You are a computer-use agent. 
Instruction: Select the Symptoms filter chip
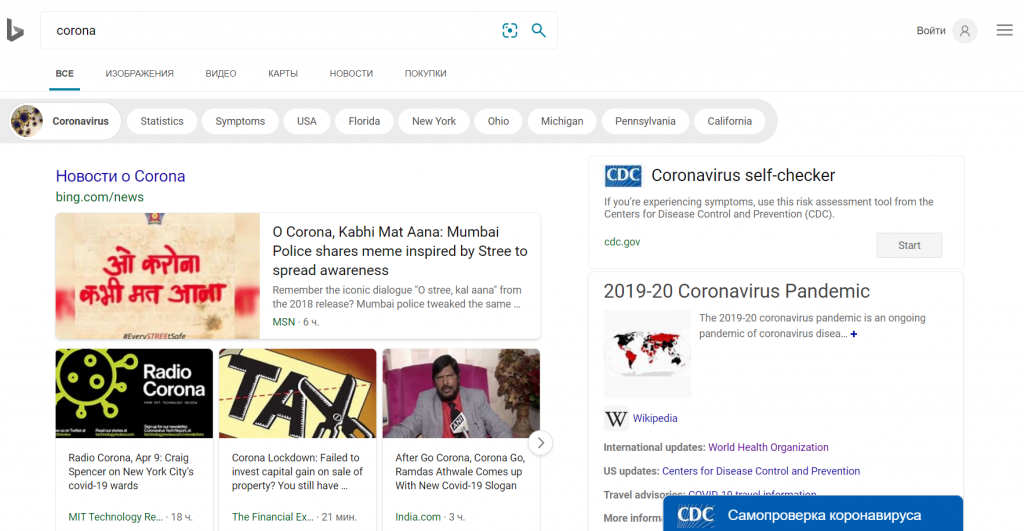click(240, 121)
